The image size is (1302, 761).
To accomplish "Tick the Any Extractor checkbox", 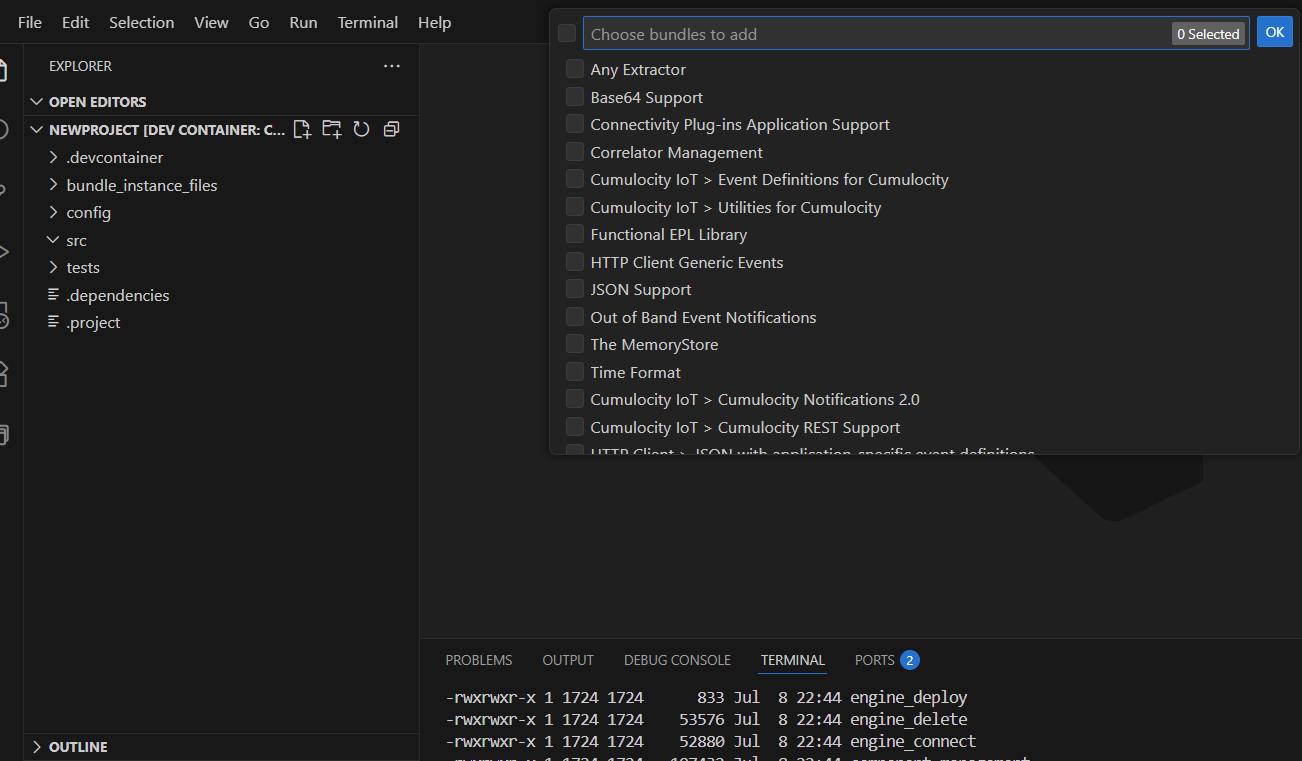I will click(575, 69).
